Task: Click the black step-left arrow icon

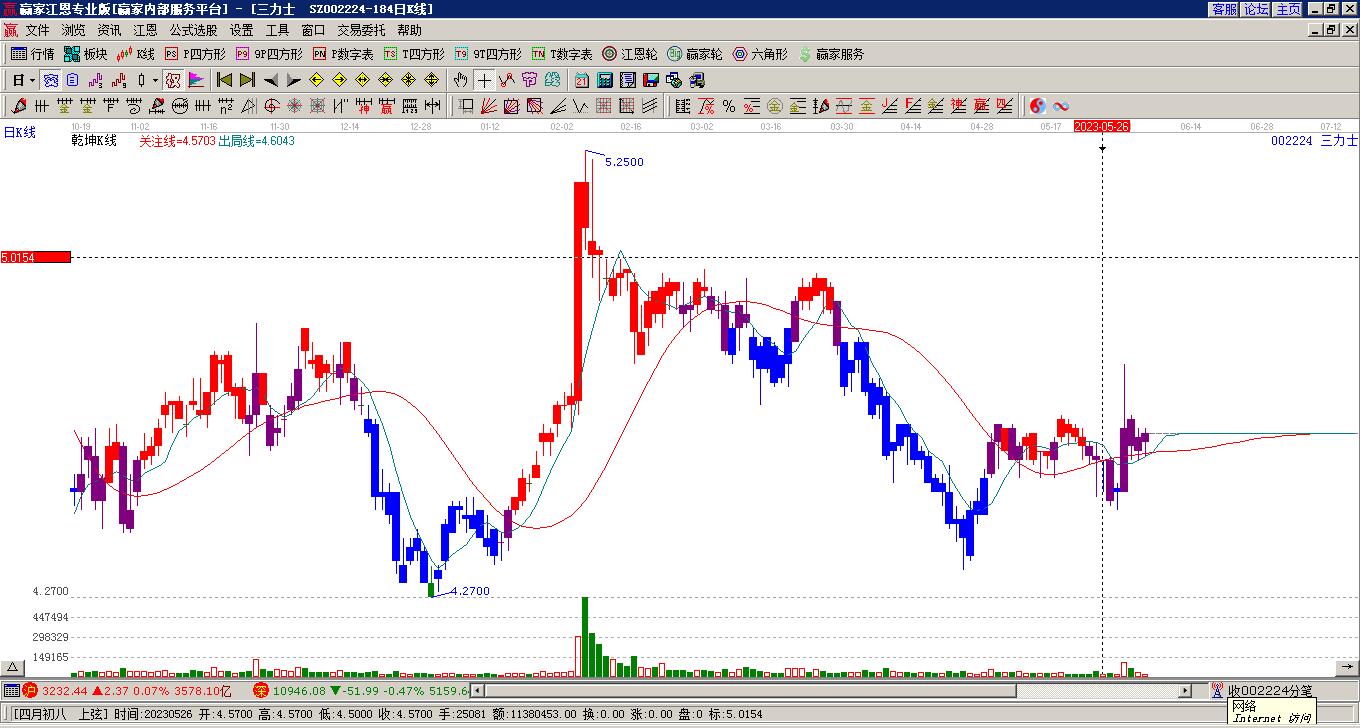Action: point(270,80)
